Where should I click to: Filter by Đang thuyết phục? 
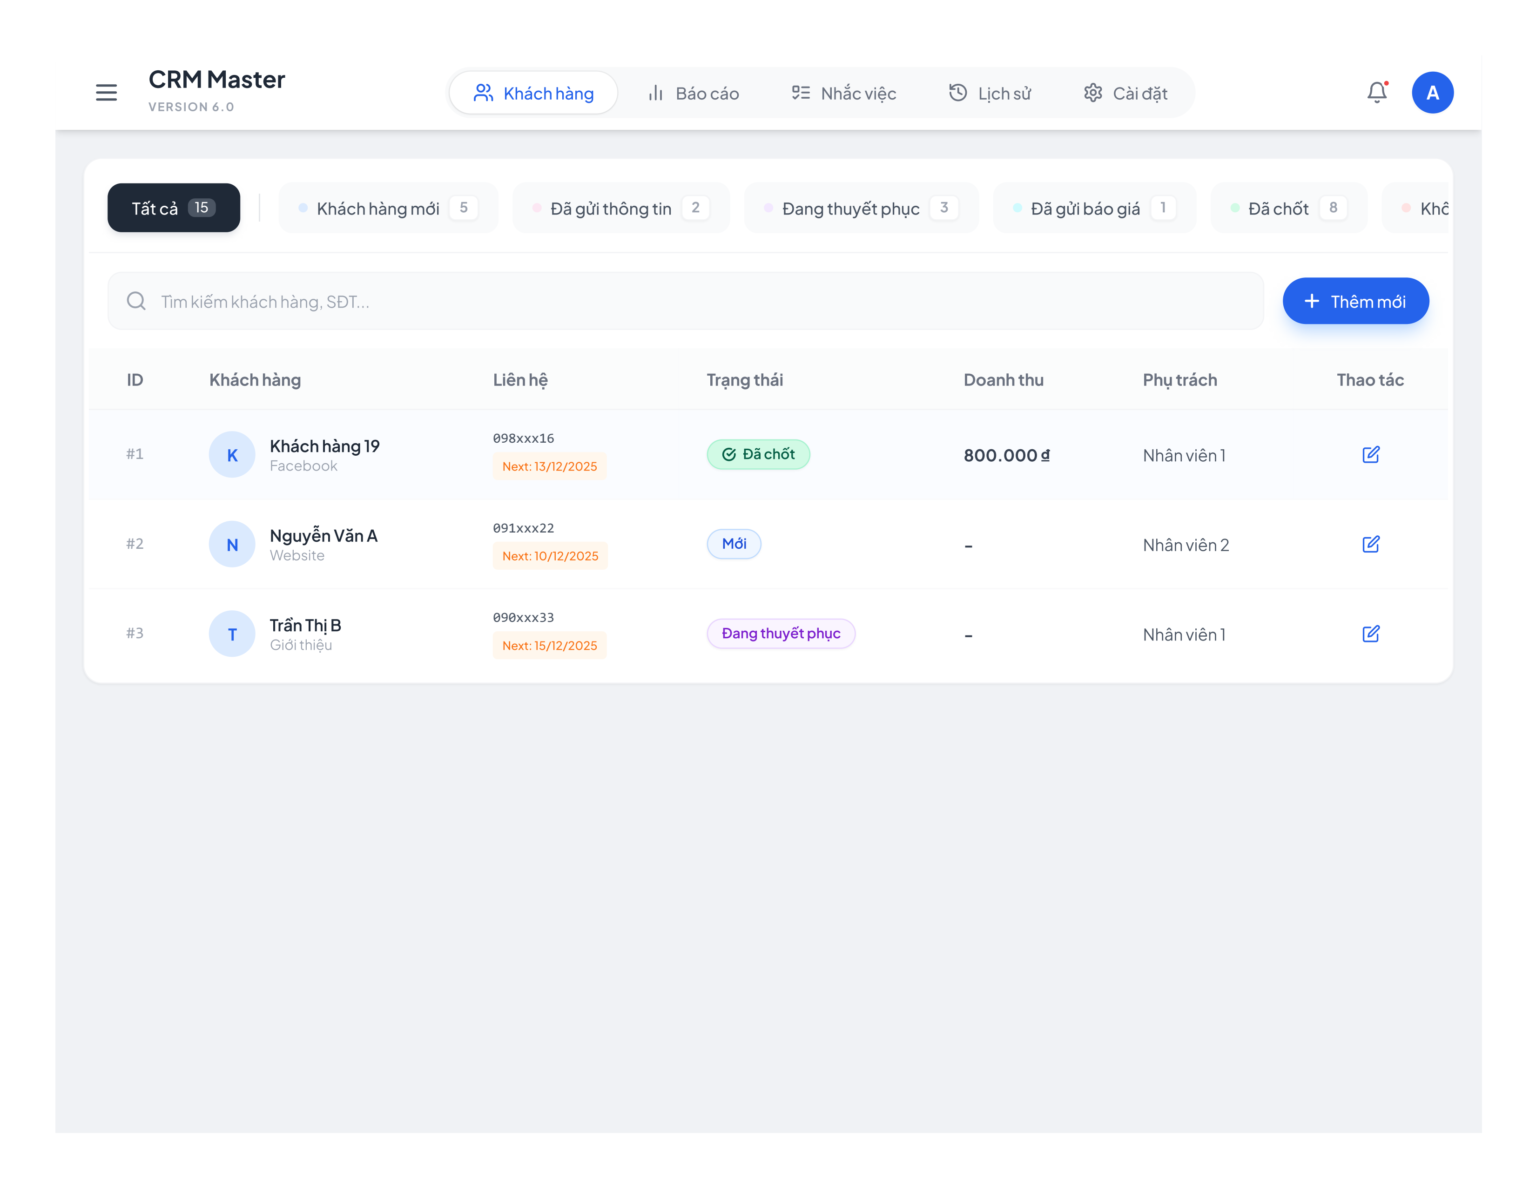[x=861, y=208]
